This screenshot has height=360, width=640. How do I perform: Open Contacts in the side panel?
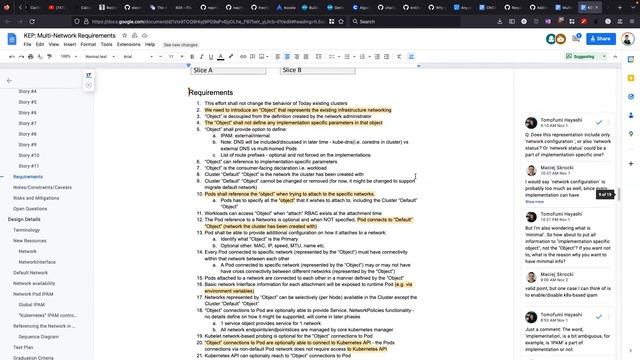(631, 116)
